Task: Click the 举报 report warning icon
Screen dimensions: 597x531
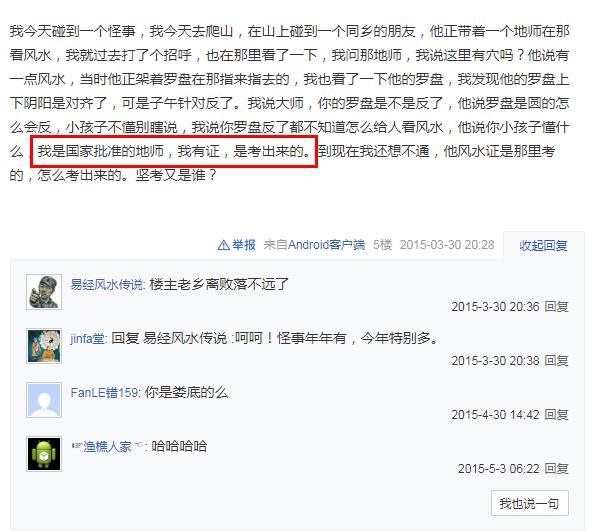Action: [x=223, y=245]
